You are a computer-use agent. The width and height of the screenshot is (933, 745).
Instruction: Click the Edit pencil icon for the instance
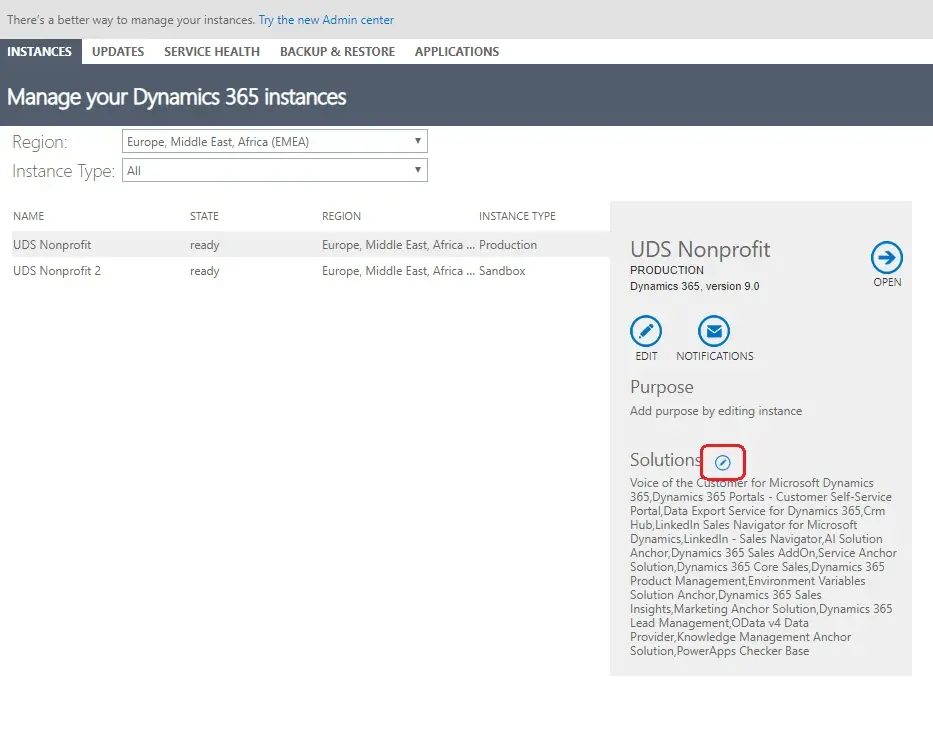pyautogui.click(x=646, y=331)
